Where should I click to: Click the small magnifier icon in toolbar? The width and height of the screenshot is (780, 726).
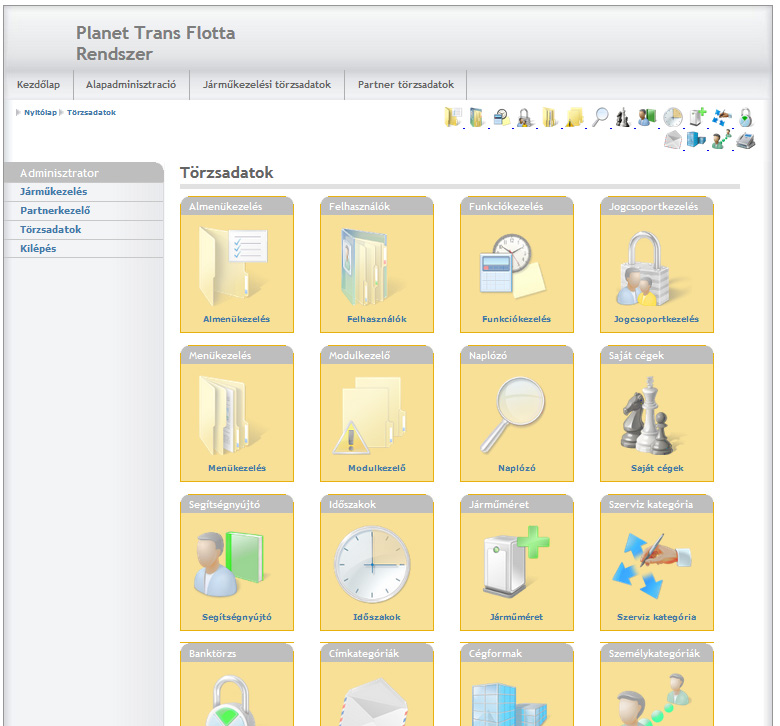(600, 117)
